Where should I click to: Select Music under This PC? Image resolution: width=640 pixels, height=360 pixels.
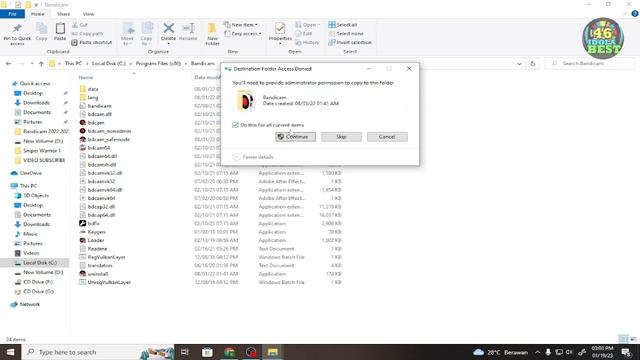point(30,234)
